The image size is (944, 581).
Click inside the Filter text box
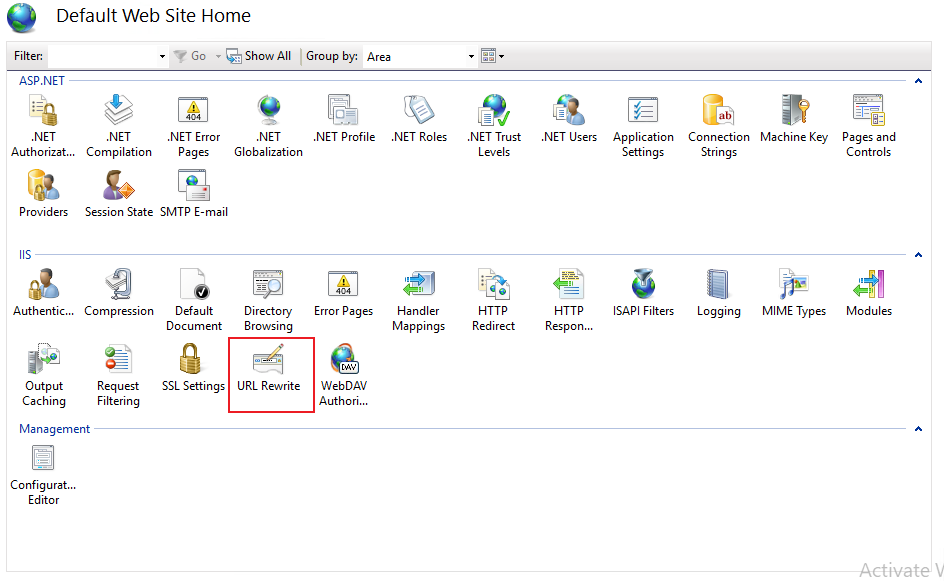pyautogui.click(x=102, y=56)
